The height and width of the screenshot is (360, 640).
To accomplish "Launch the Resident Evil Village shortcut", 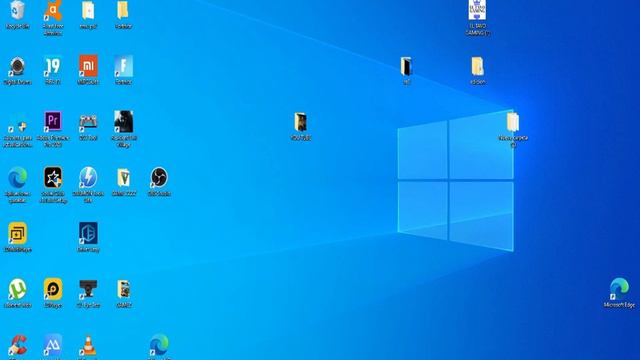I will click(x=123, y=122).
